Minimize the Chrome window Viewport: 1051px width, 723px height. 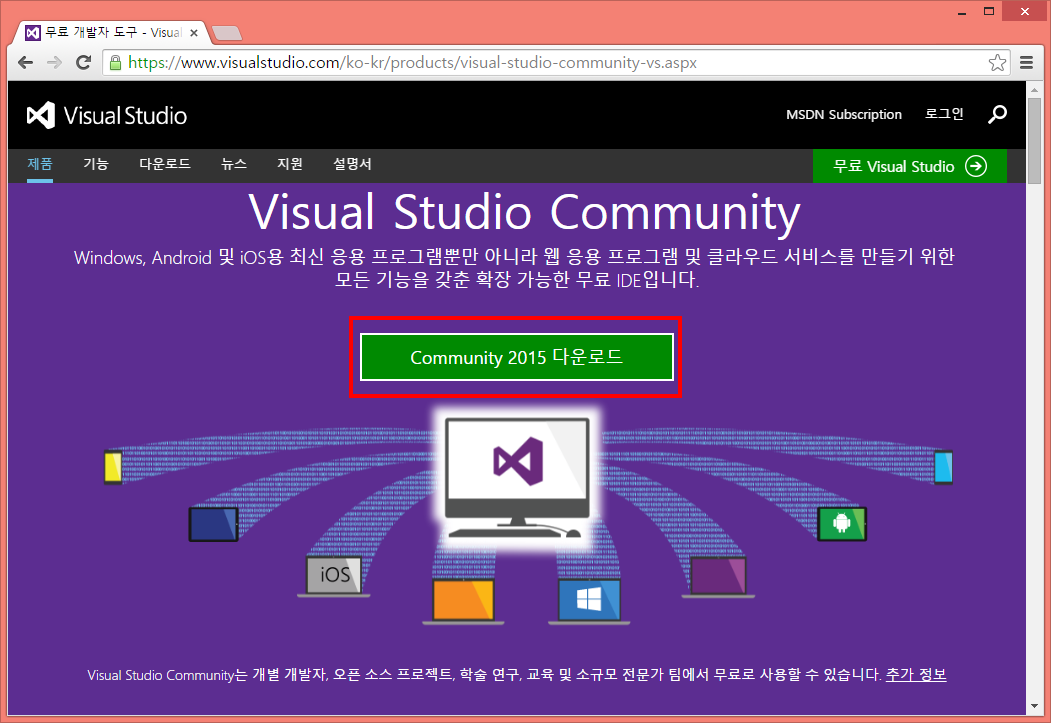click(x=962, y=12)
